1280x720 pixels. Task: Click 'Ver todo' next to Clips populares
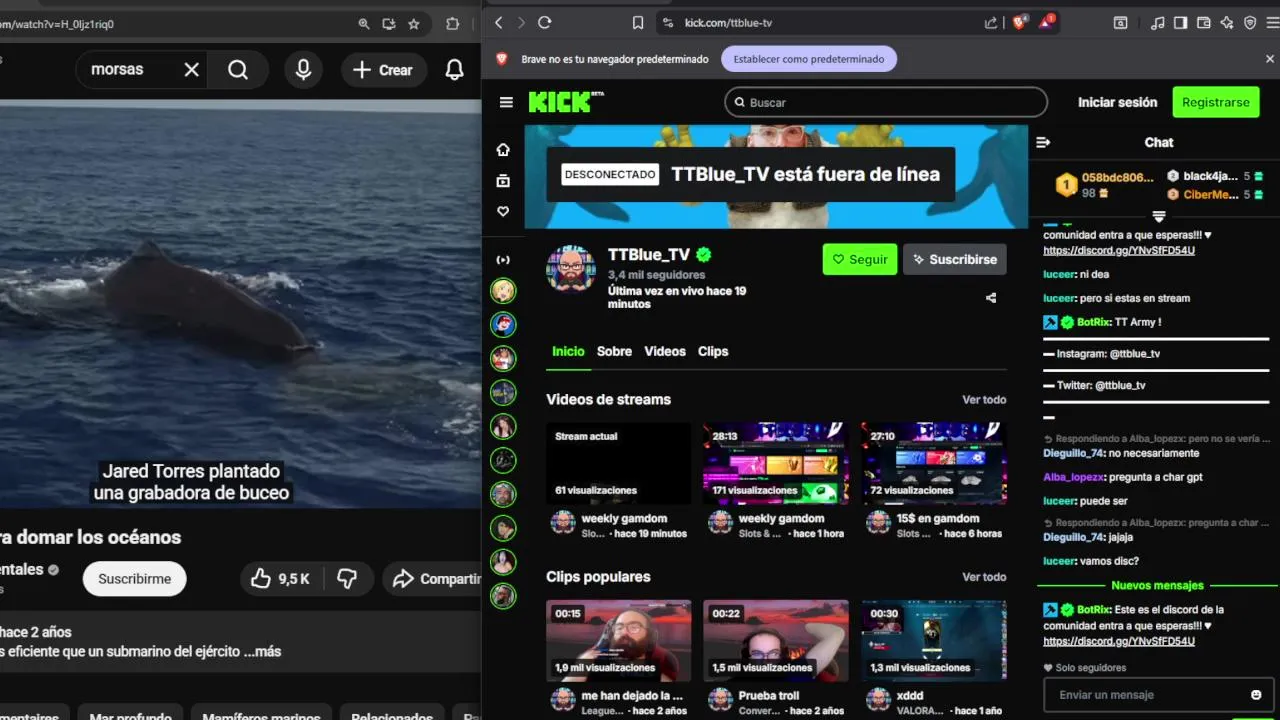pos(984,577)
